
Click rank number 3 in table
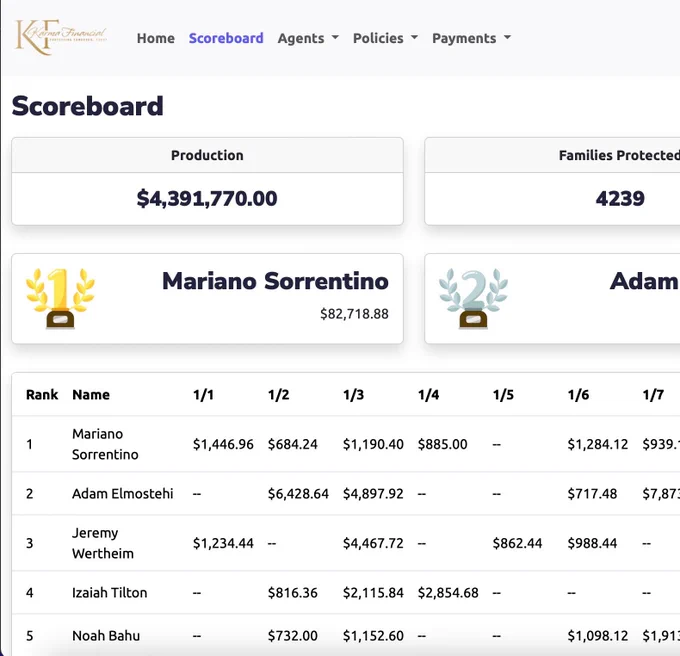(29, 543)
